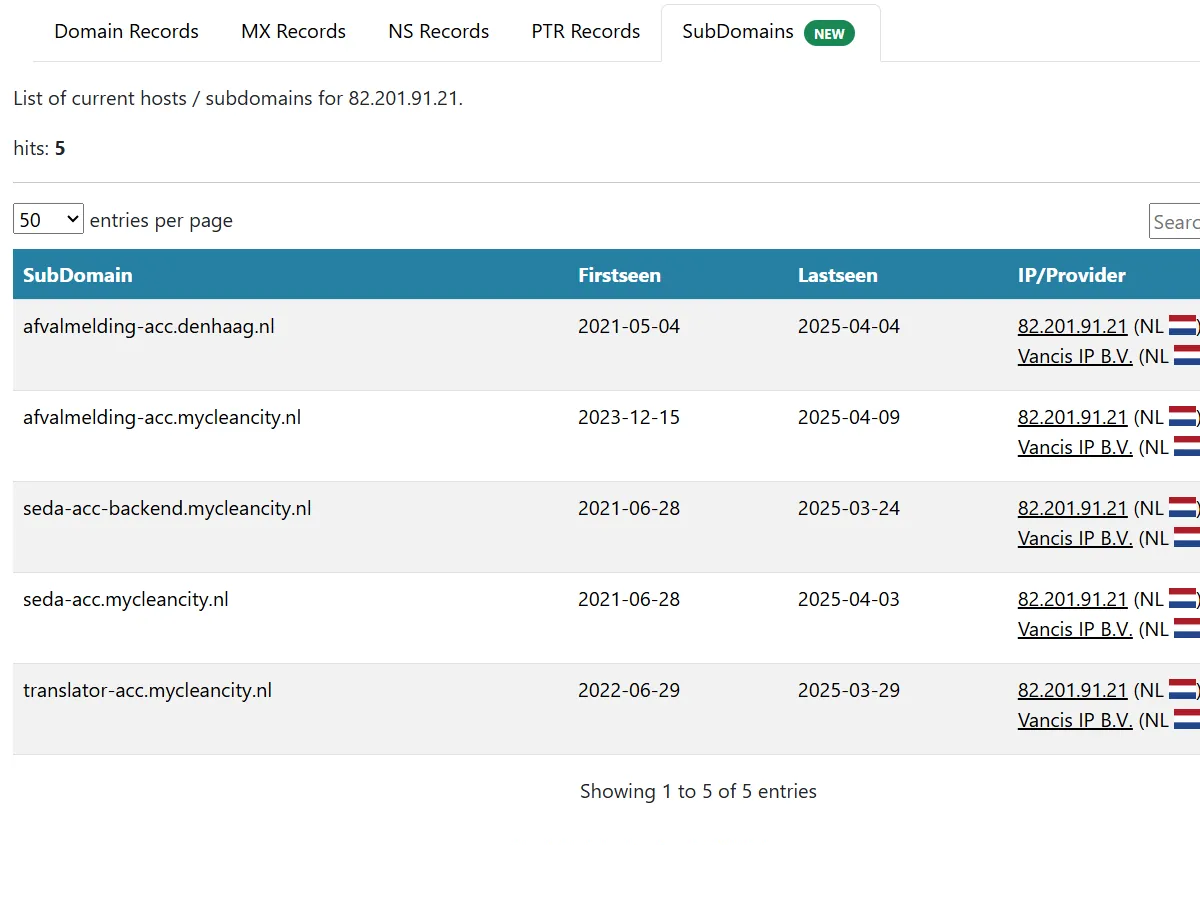Focus the table search field
The width and height of the screenshot is (1200, 900).
tap(1175, 221)
